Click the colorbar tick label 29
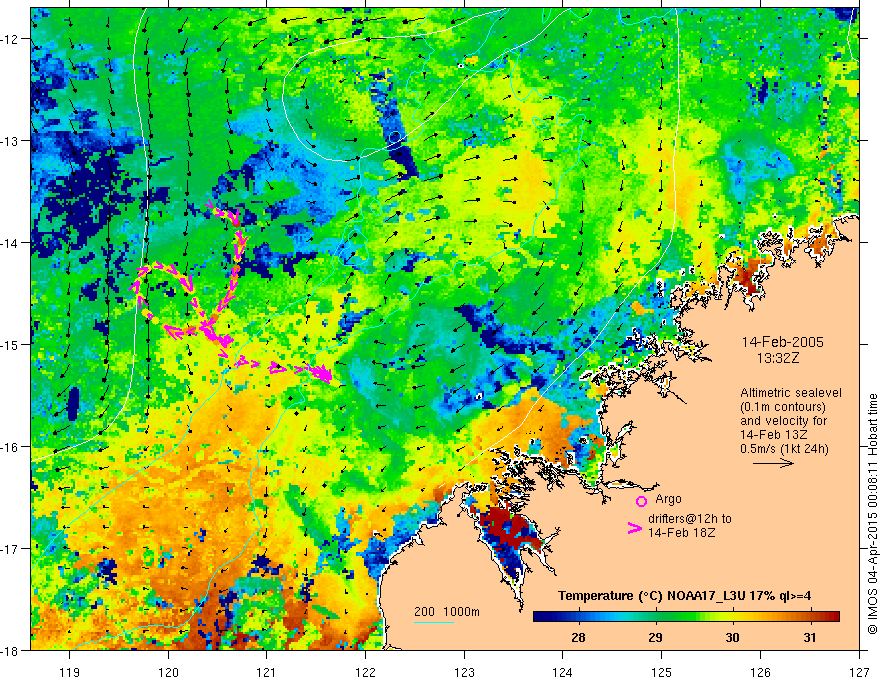The image size is (880, 680). click(655, 637)
